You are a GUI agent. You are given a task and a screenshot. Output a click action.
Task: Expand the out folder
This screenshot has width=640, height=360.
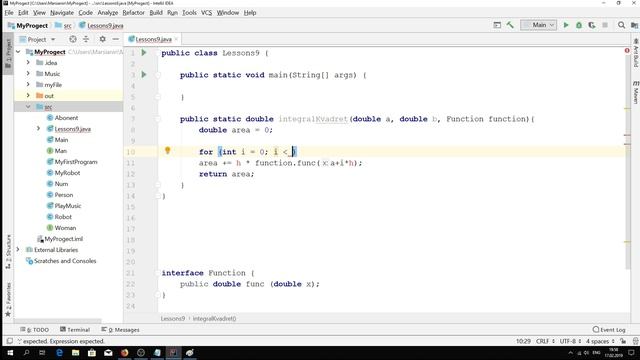tap(28, 96)
